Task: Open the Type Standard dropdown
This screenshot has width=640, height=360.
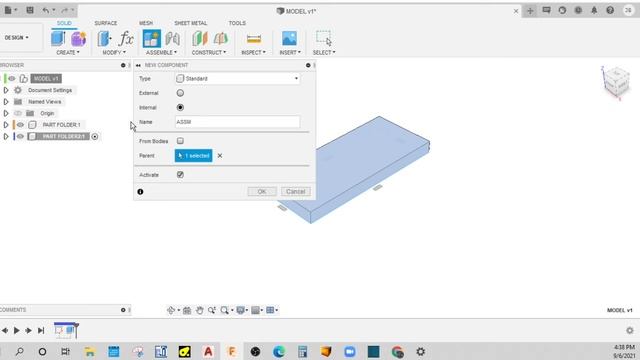Action: click(238, 78)
